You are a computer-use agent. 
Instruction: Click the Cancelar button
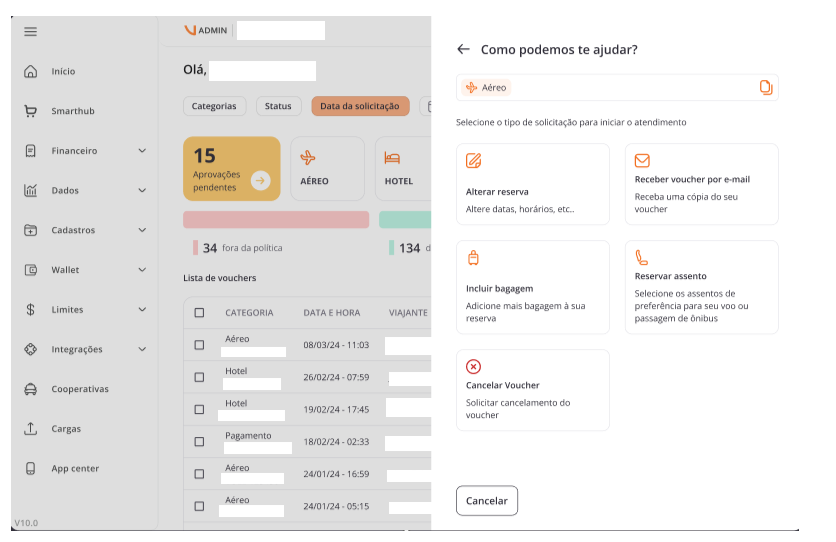tap(487, 500)
